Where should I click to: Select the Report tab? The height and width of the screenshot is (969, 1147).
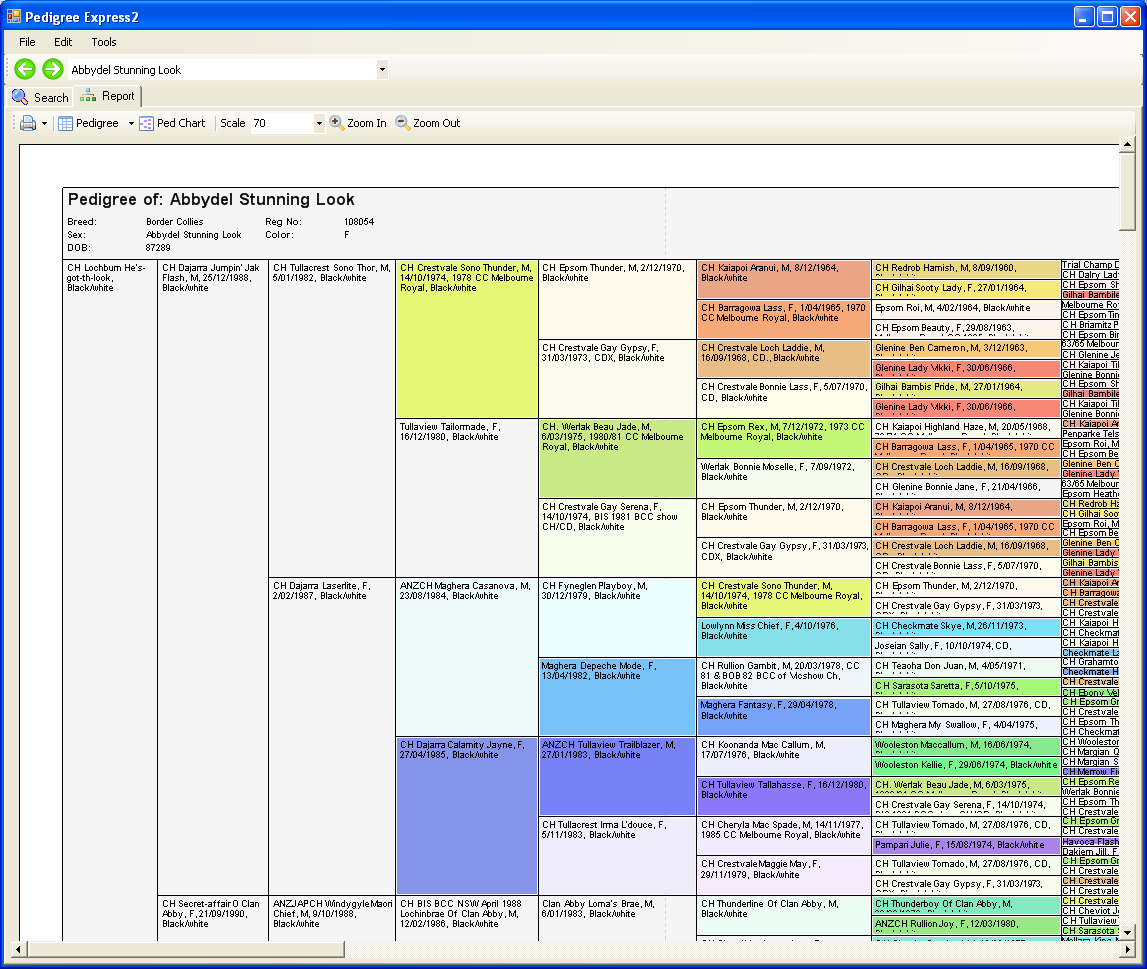pos(108,96)
